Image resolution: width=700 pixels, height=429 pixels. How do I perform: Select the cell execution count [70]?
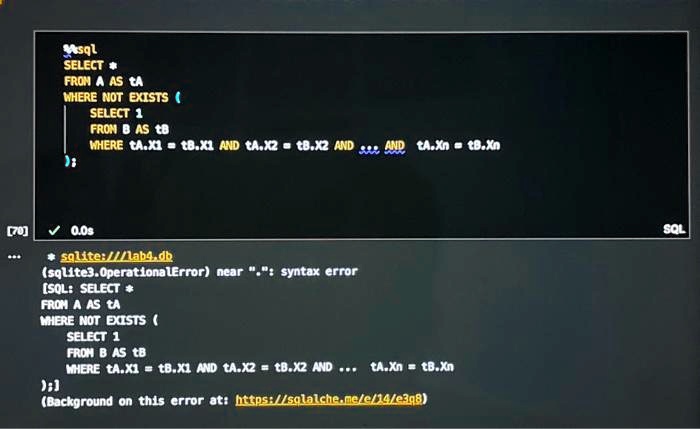point(17,231)
